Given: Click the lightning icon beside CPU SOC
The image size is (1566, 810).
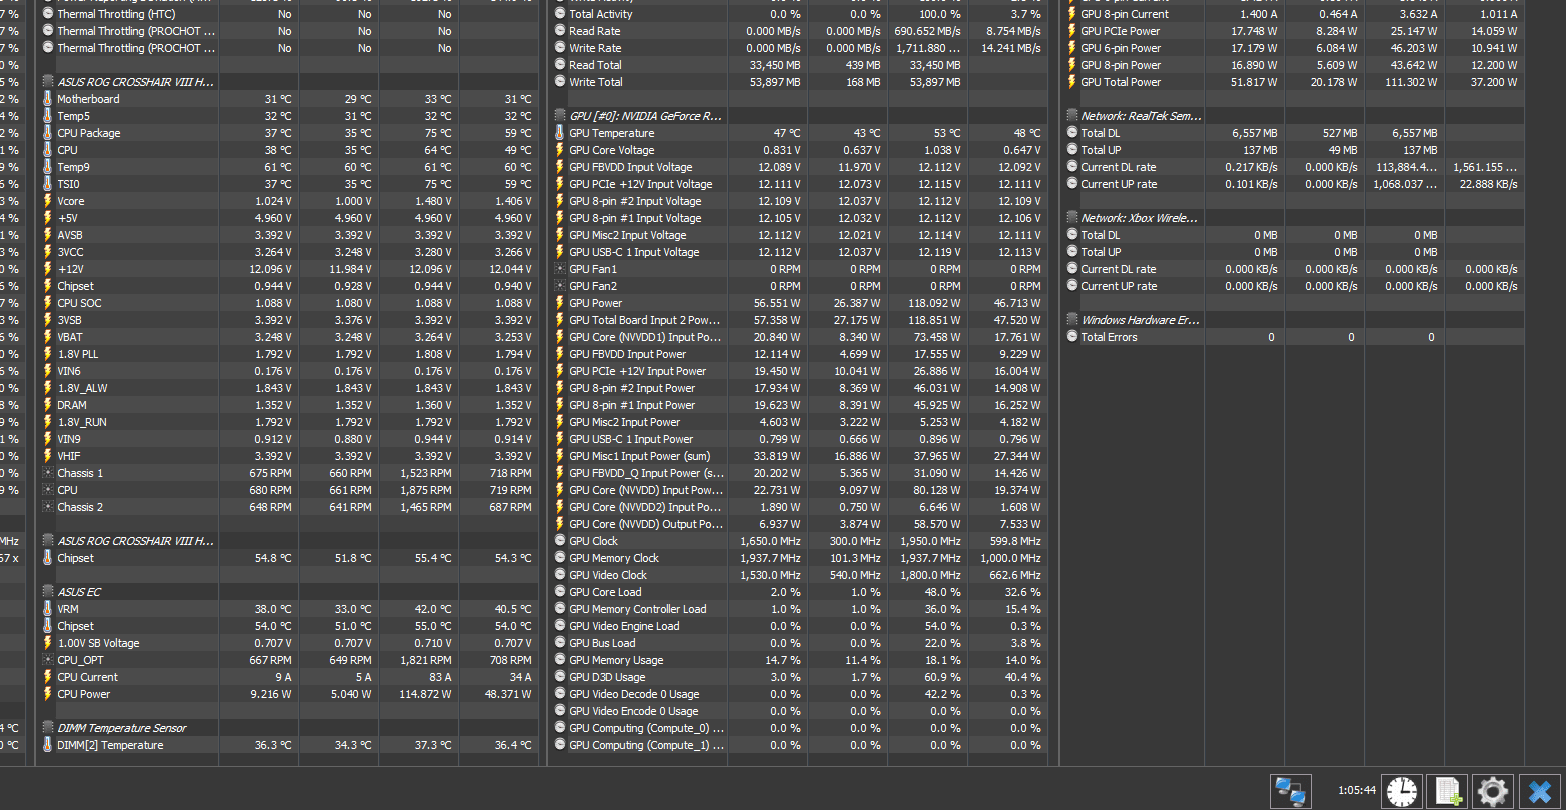Looking at the screenshot, I should coord(48,303).
